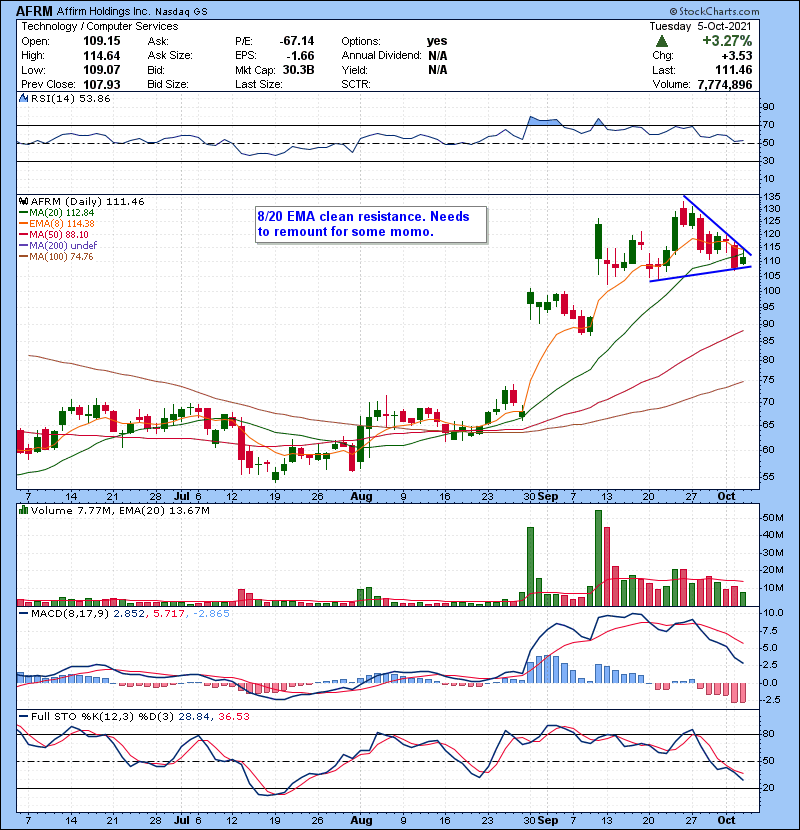Image resolution: width=800 pixels, height=830 pixels.
Task: Click the P/E value -67.14
Action: tap(296, 41)
